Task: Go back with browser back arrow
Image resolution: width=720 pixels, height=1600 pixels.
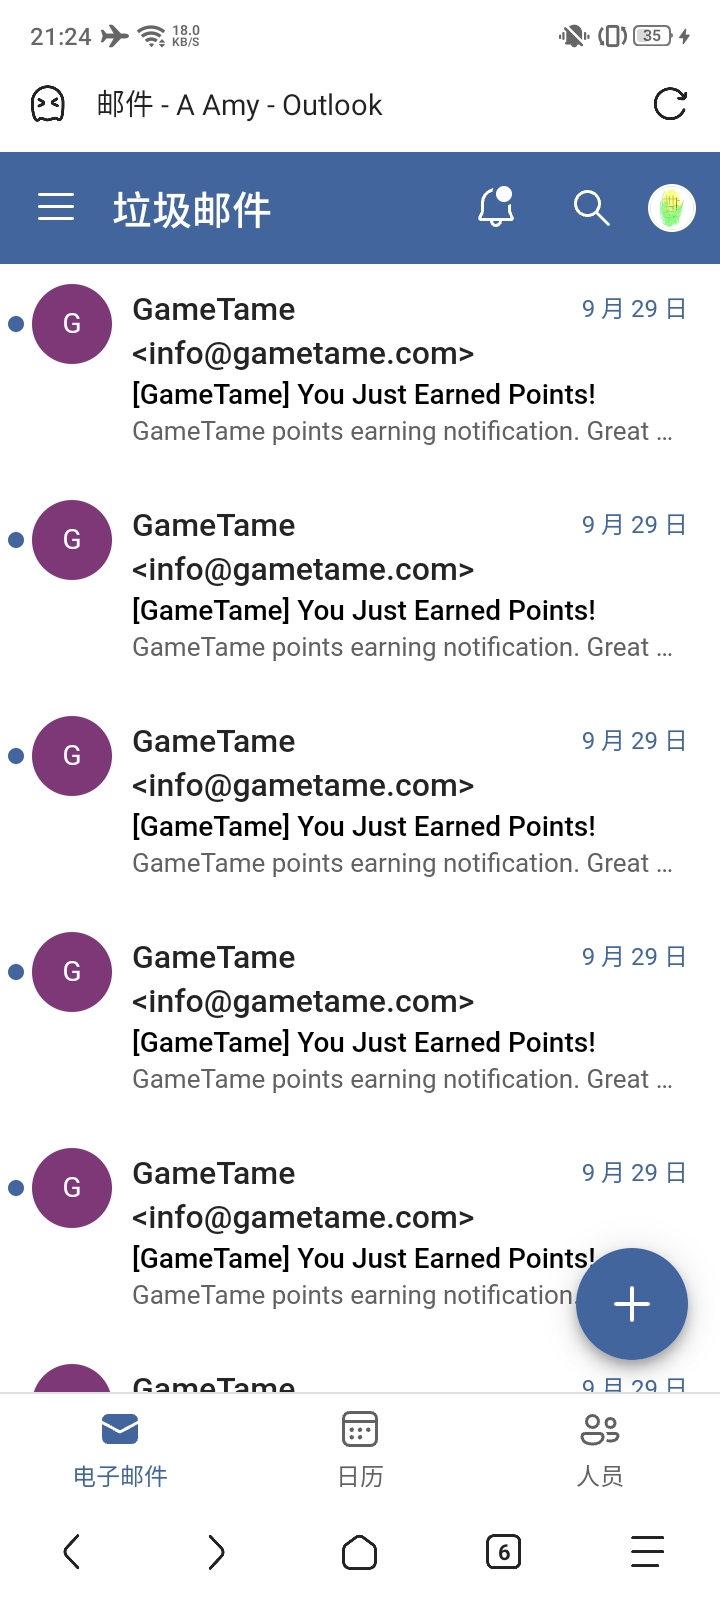Action: pyautogui.click(x=71, y=1552)
